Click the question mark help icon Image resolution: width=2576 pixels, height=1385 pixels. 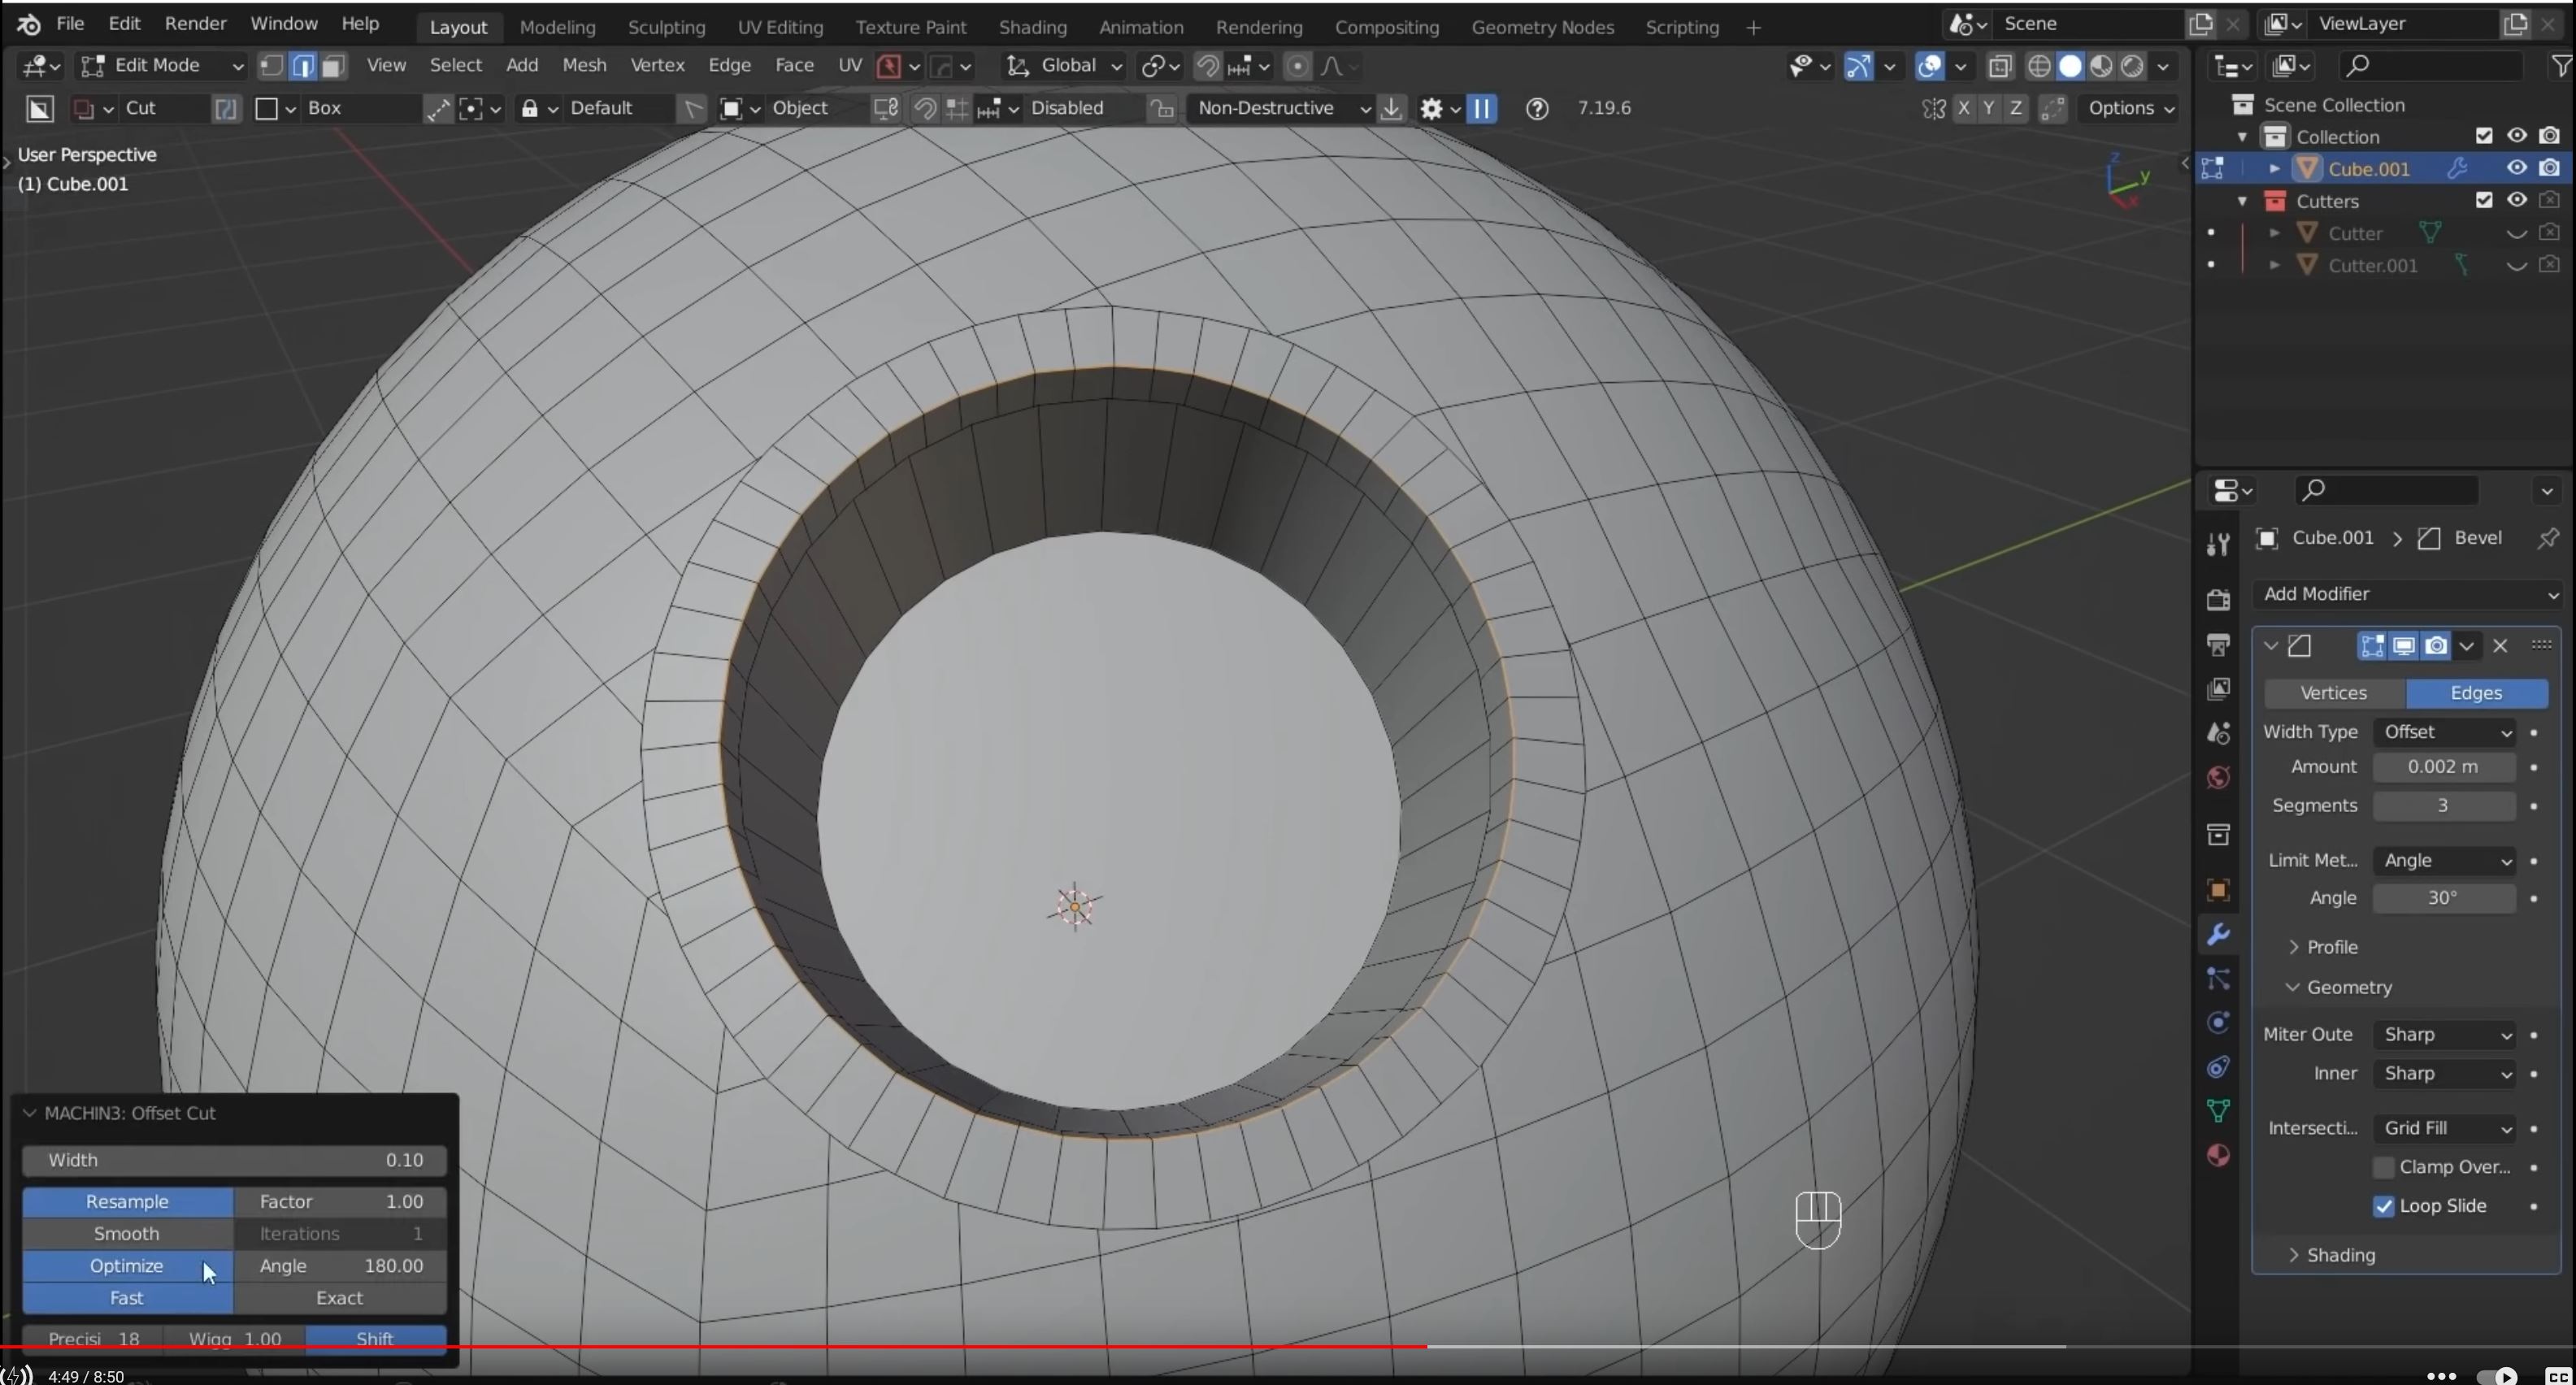pos(1537,108)
